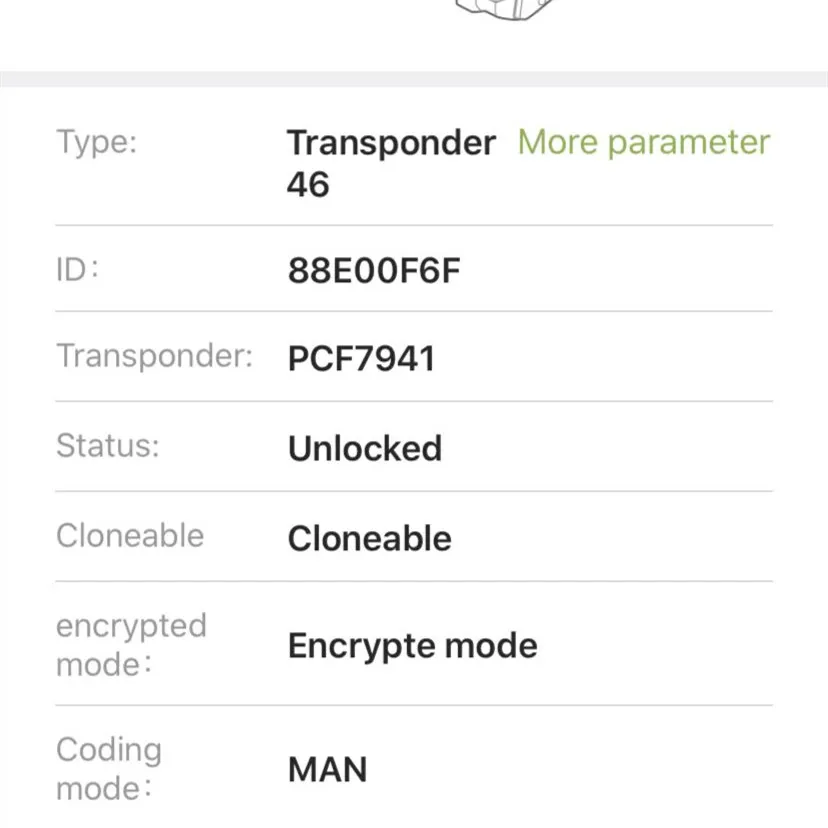
Task: Click the gray Status: label
Action: pos(108,445)
